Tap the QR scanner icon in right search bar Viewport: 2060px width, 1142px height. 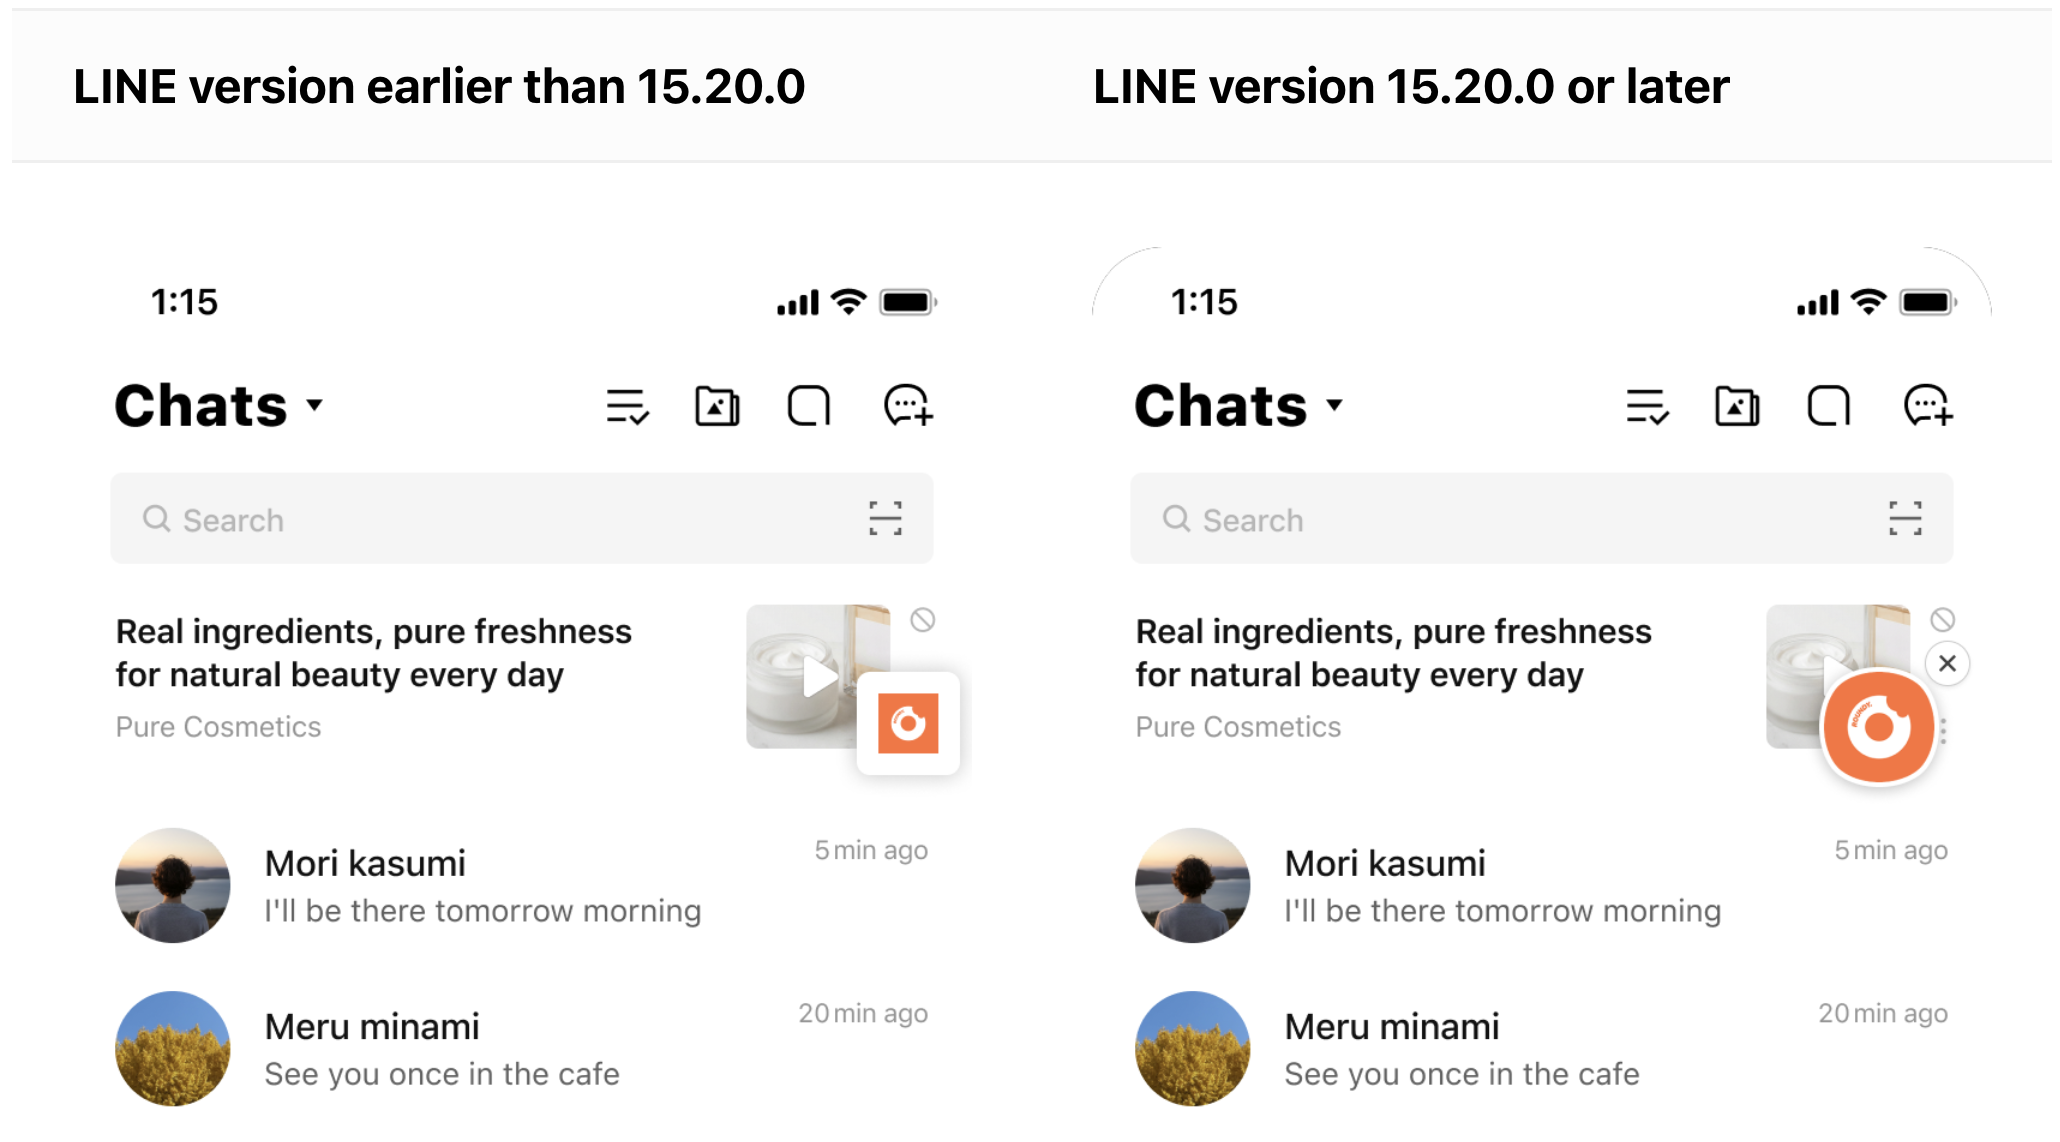pyautogui.click(x=1905, y=518)
